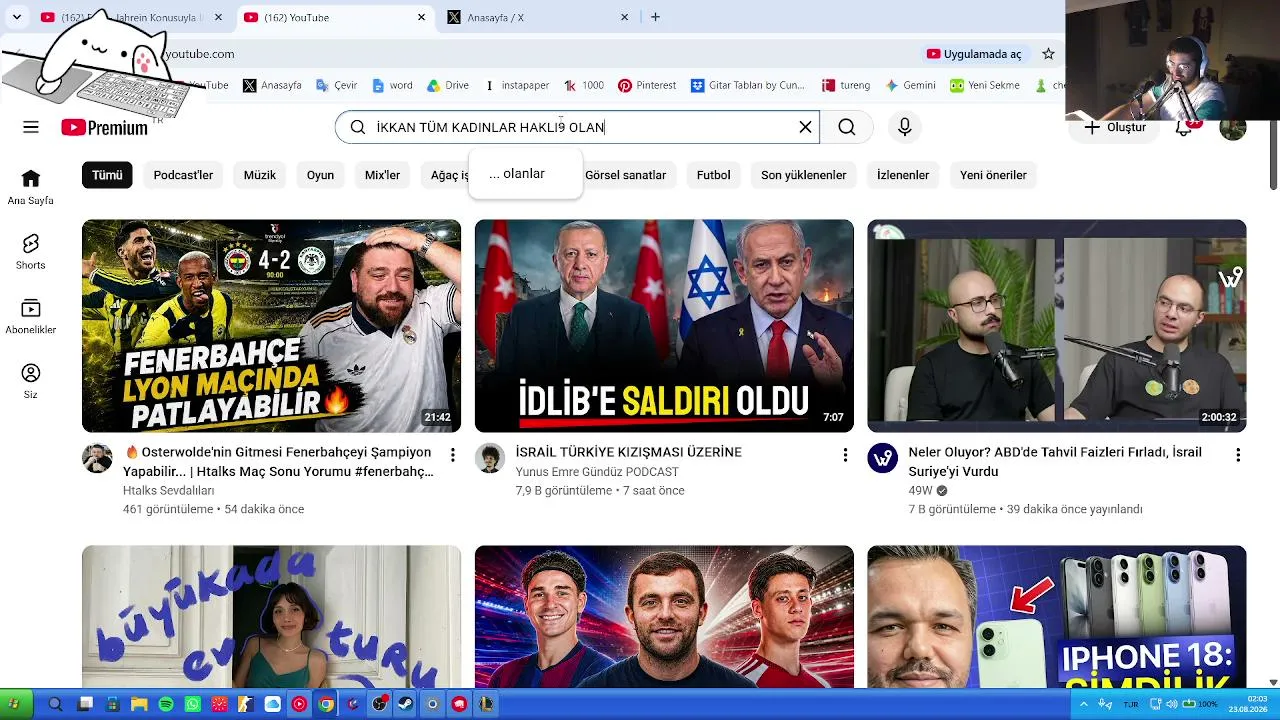Image resolution: width=1280 pixels, height=720 pixels.
Task: Open the YouTube guide hamburger menu
Action: (31, 127)
